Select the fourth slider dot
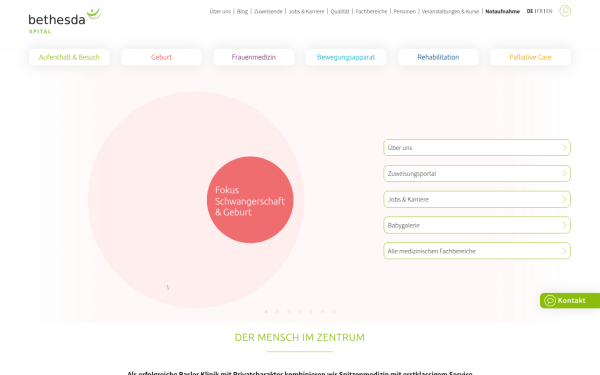The image size is (600, 375). (300, 311)
